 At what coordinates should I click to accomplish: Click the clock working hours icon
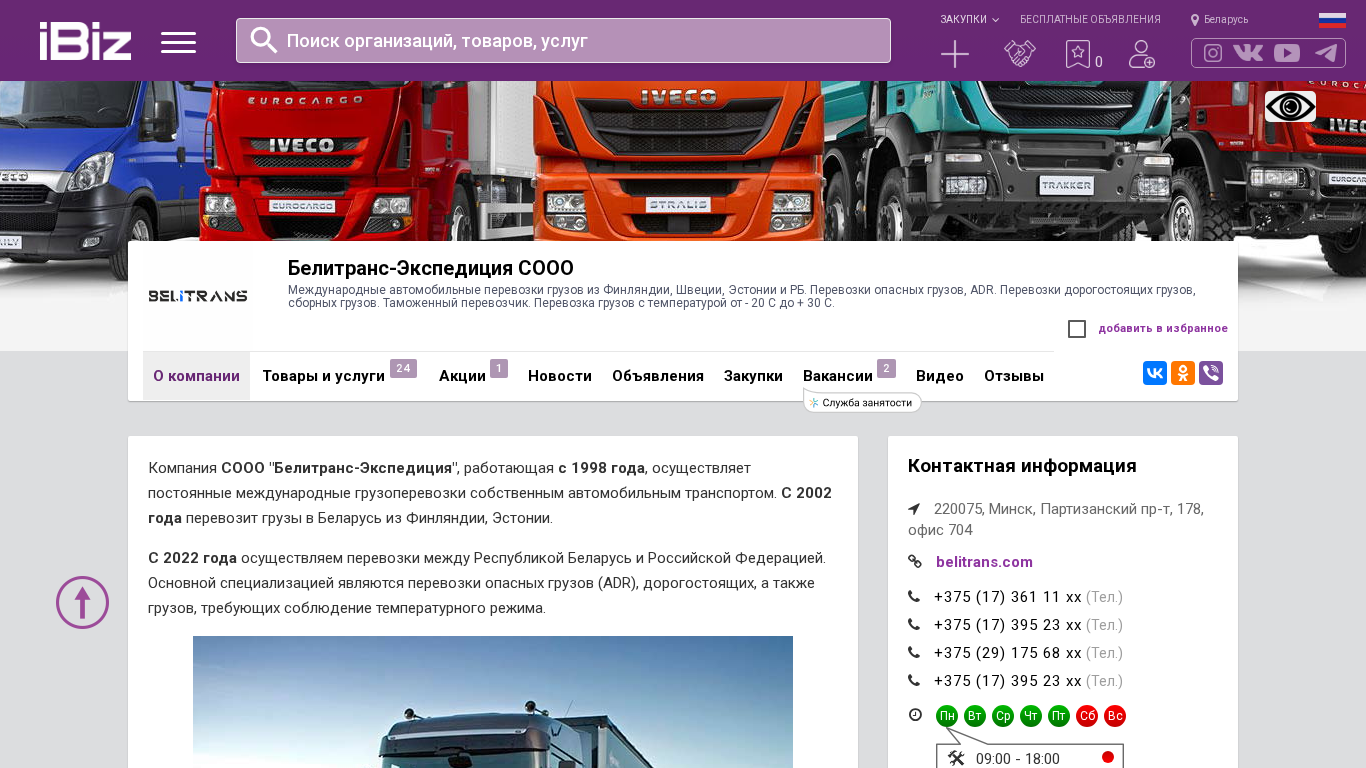(915, 715)
